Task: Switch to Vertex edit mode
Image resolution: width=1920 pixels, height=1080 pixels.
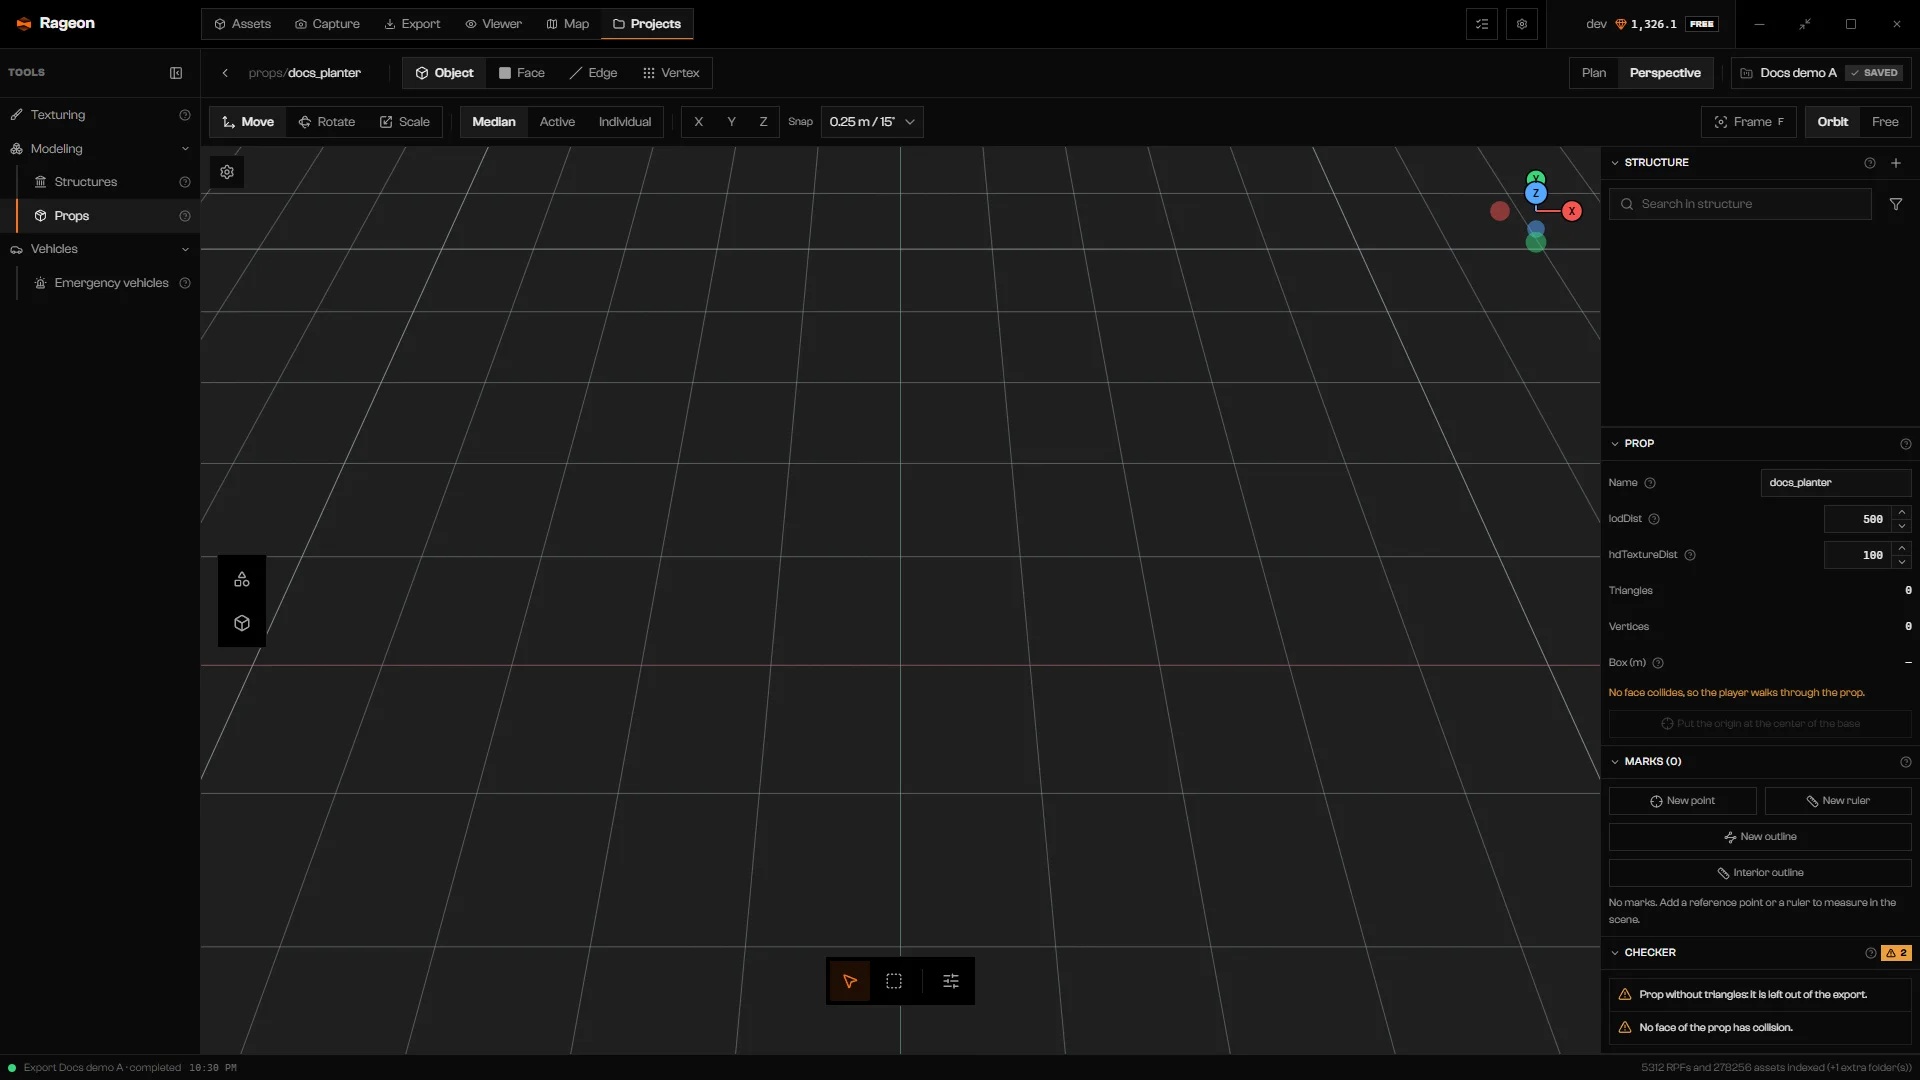Action: click(671, 73)
